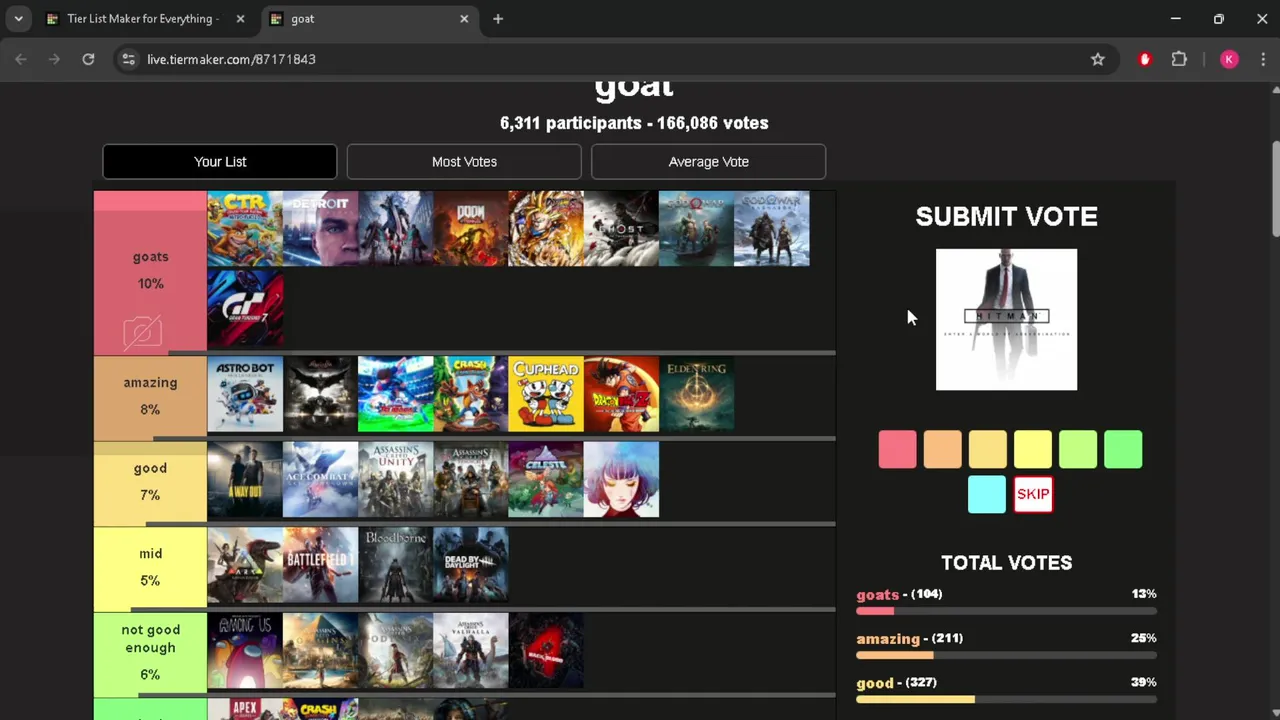Select the Ghost of Tsushima cover
Viewport: 1280px width, 720px height.
621,228
